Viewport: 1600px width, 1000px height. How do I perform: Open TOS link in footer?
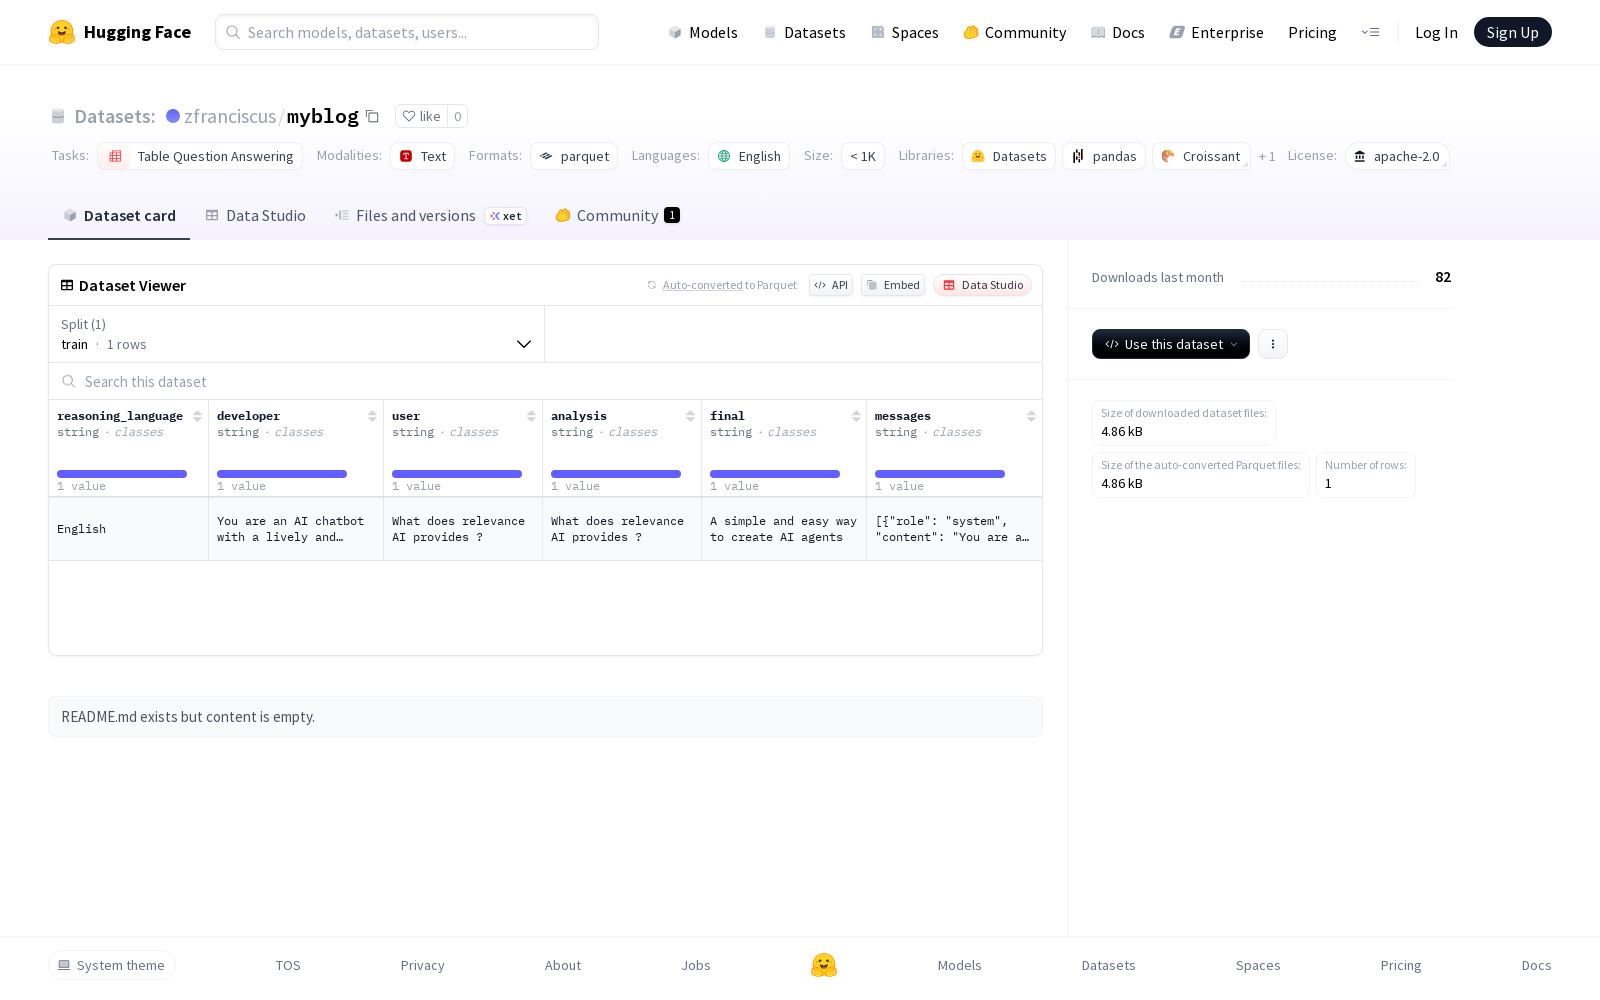click(288, 965)
